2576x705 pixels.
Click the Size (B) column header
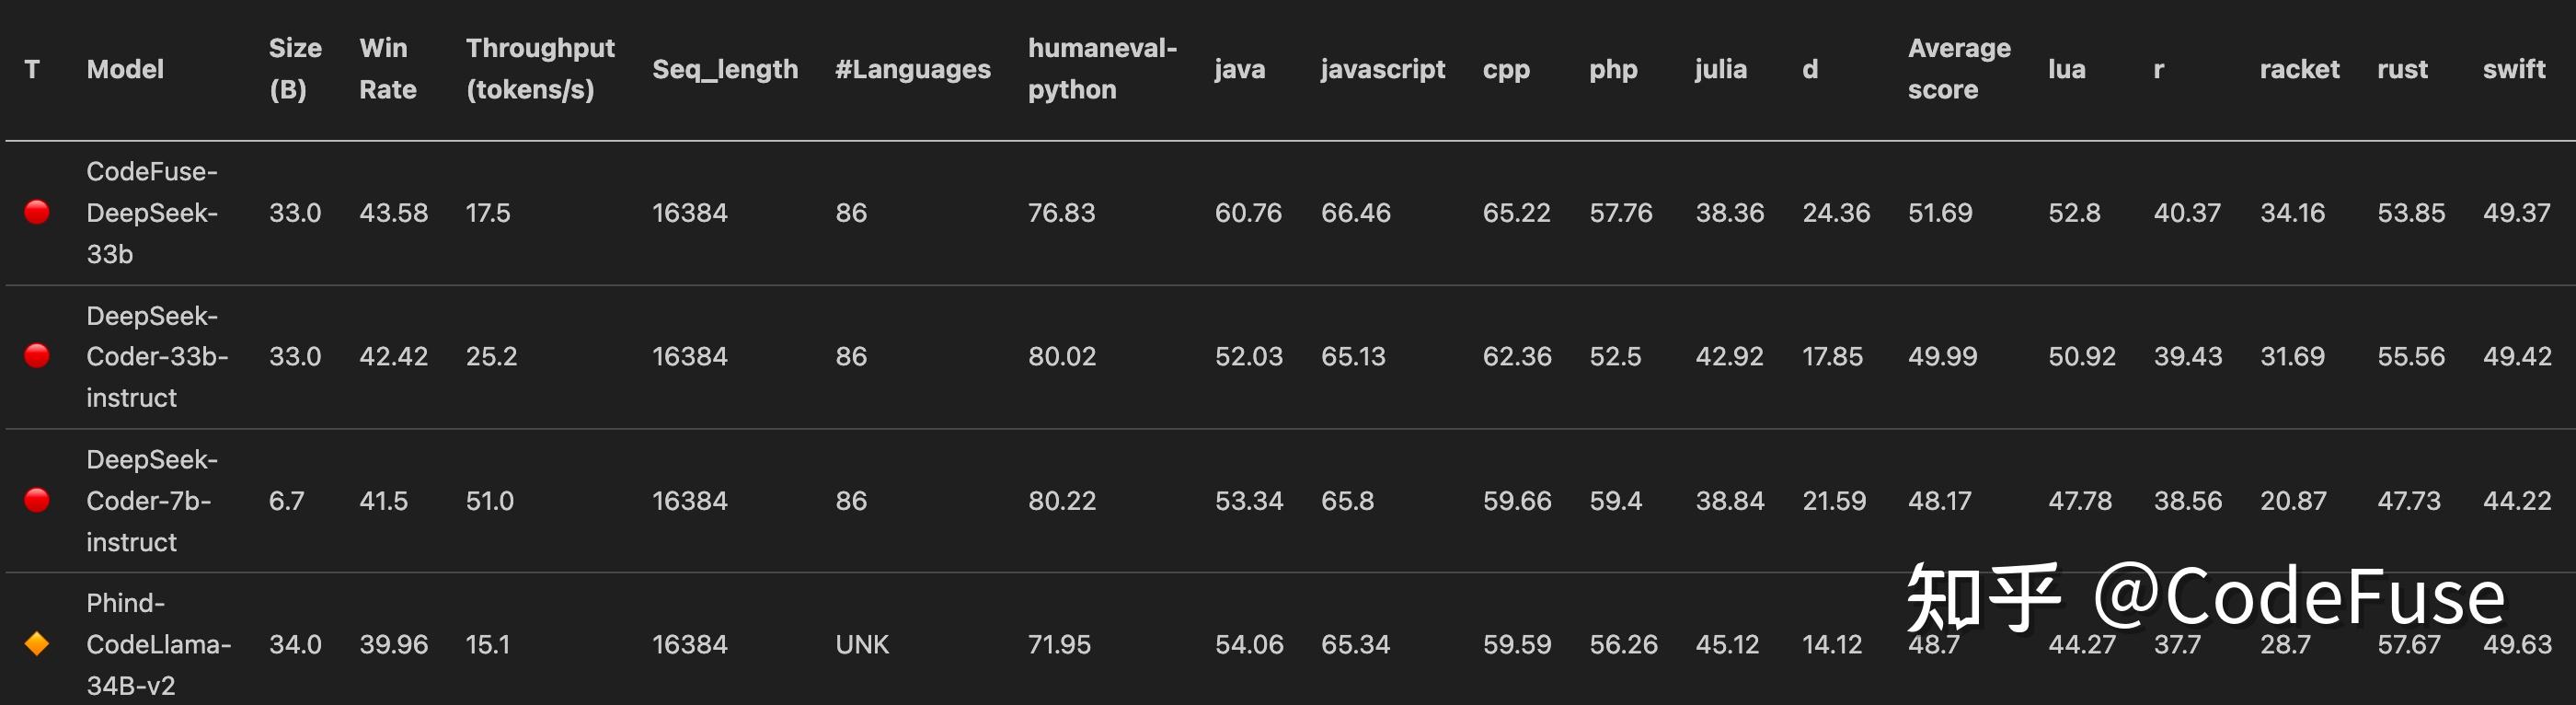pos(295,69)
